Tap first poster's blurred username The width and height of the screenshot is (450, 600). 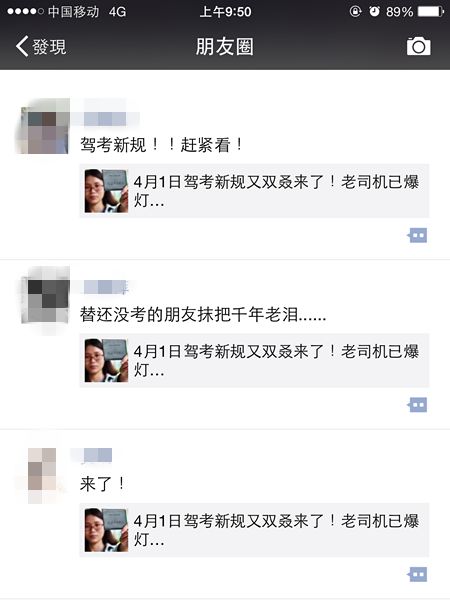106,119
